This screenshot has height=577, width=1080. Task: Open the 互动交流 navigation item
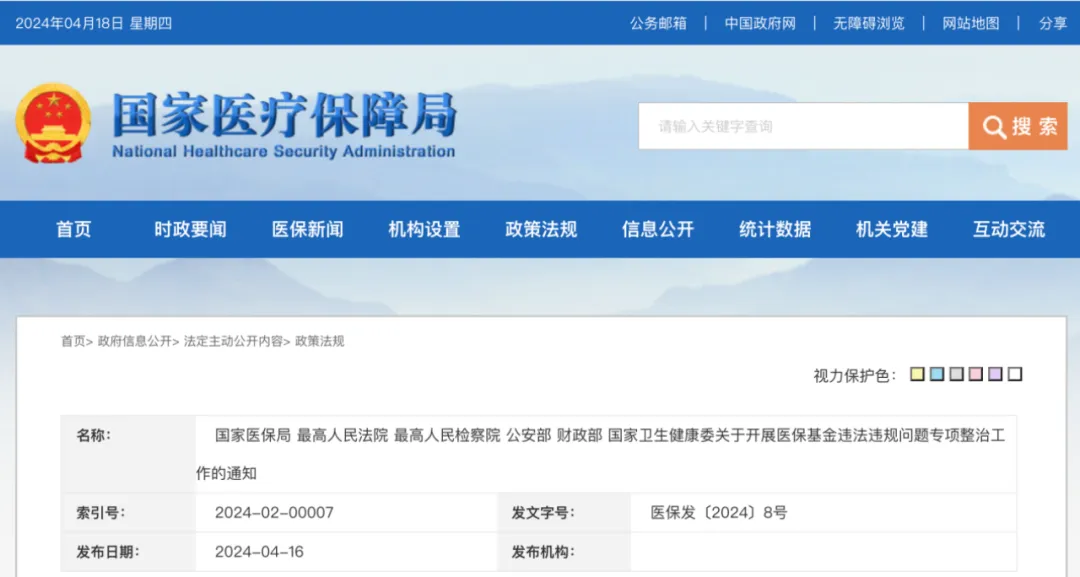(1009, 229)
